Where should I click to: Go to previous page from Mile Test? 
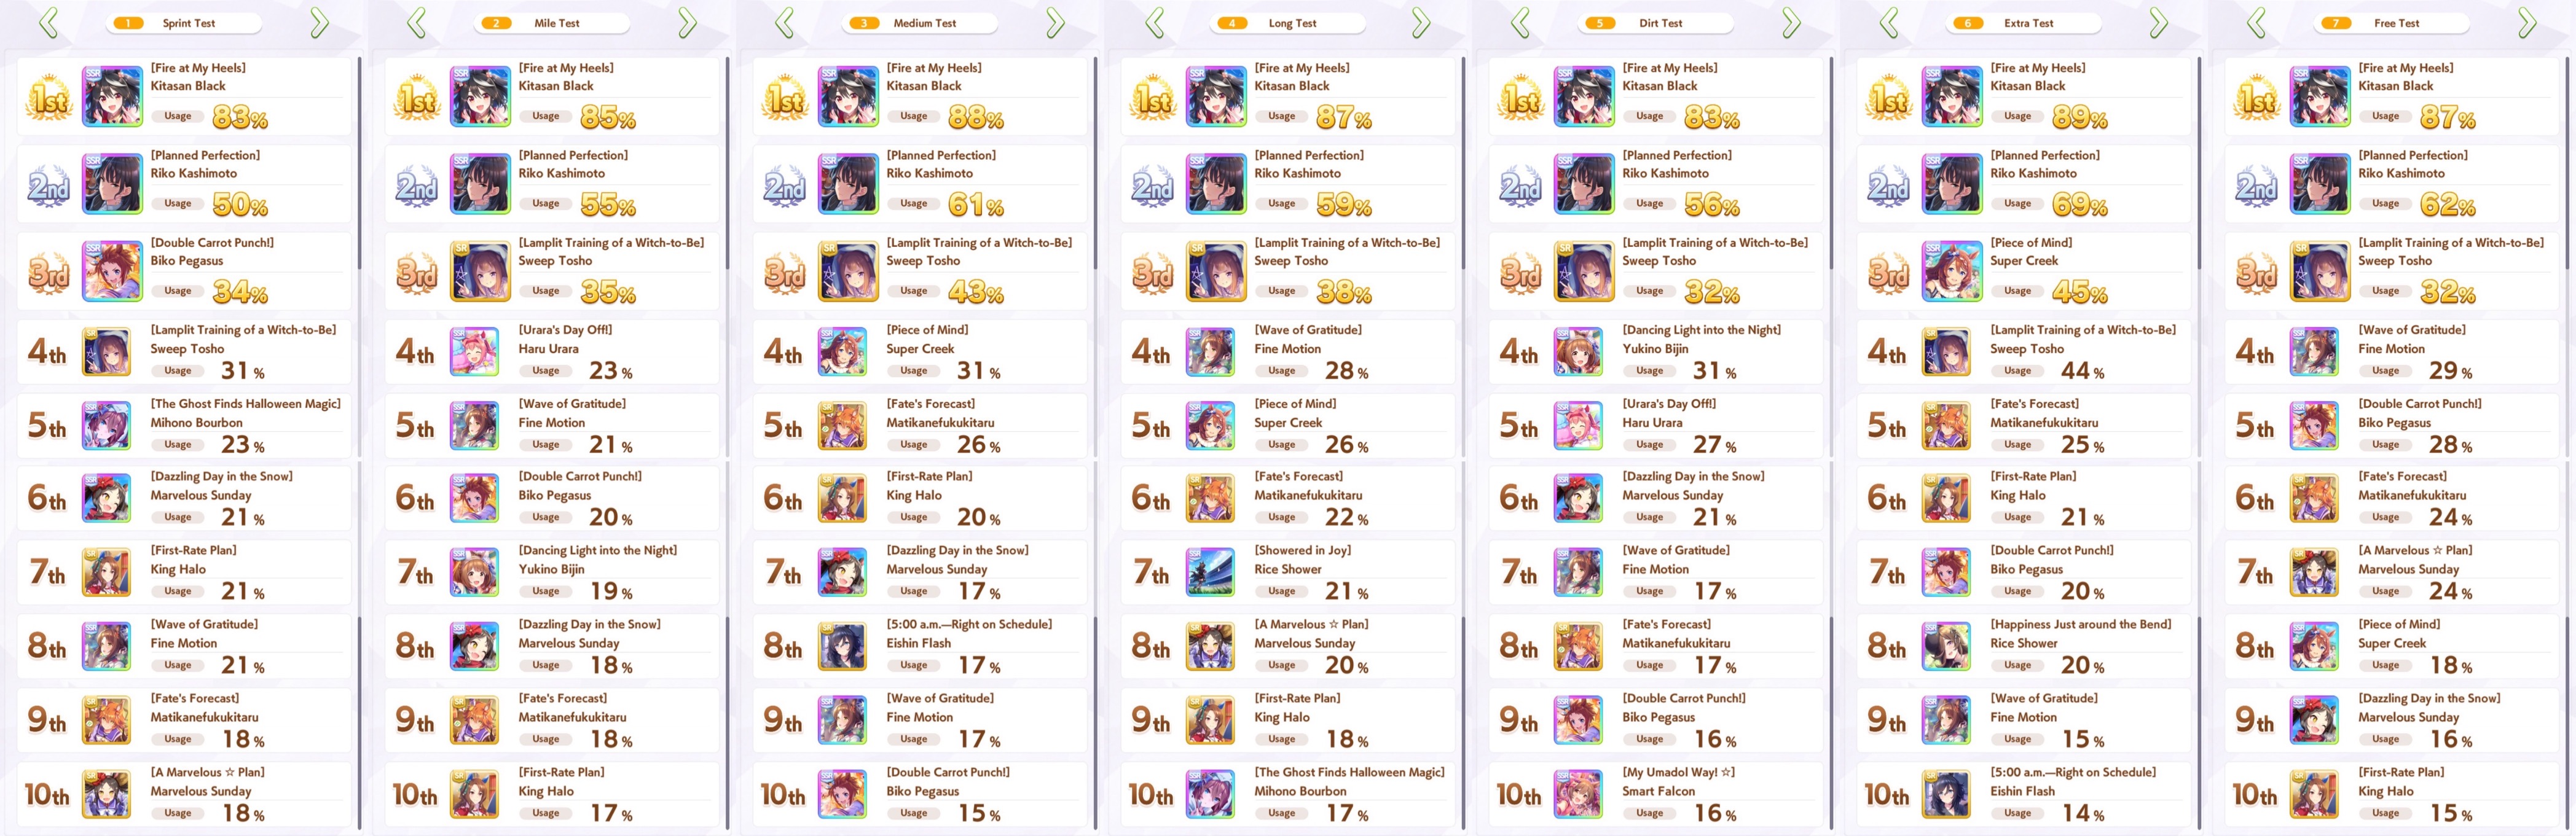click(416, 23)
